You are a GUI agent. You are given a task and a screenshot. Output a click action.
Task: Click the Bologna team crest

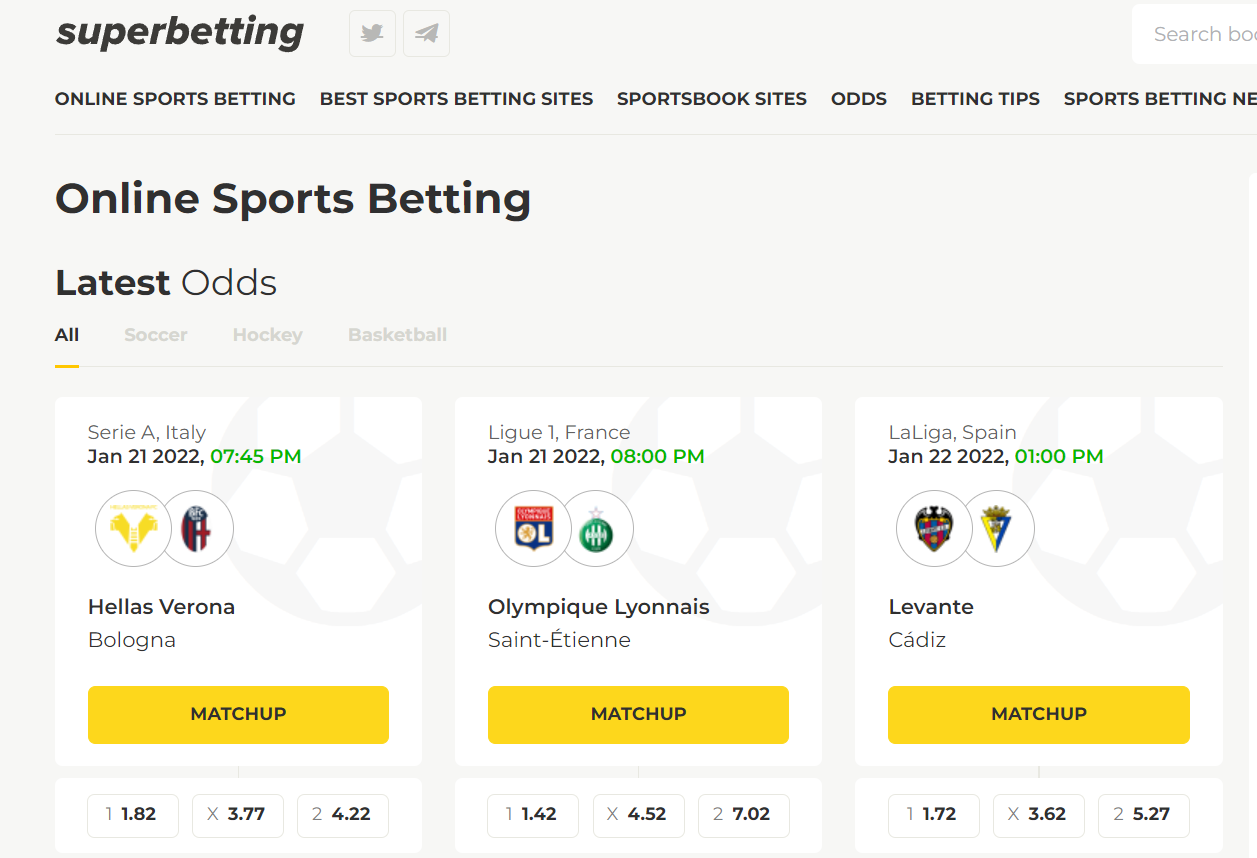(196, 528)
